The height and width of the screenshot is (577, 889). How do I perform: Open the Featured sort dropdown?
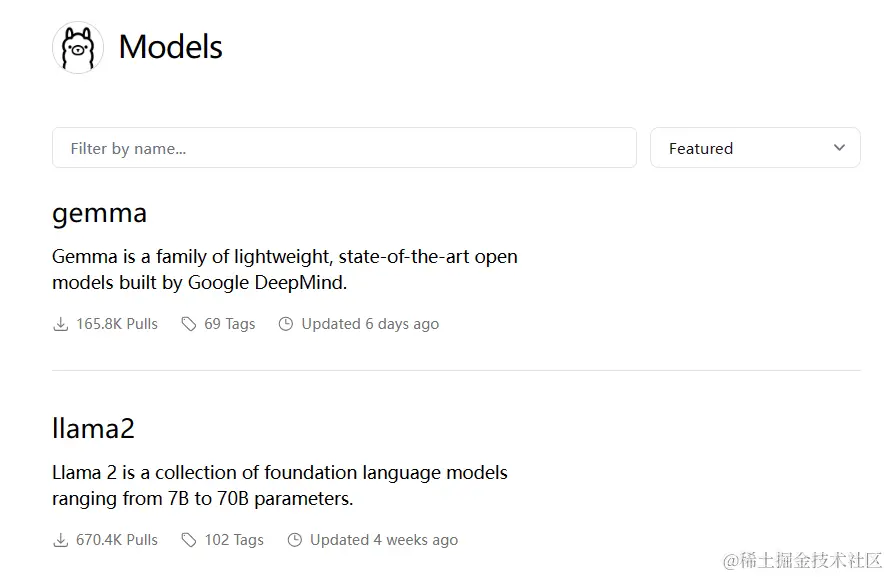[755, 148]
